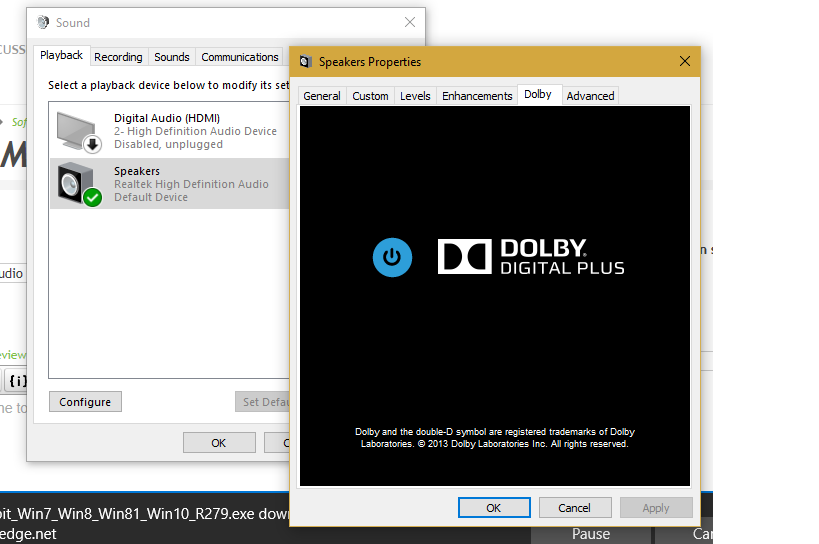The height and width of the screenshot is (544, 819).
Task: Close the Sound window
Action: click(410, 22)
